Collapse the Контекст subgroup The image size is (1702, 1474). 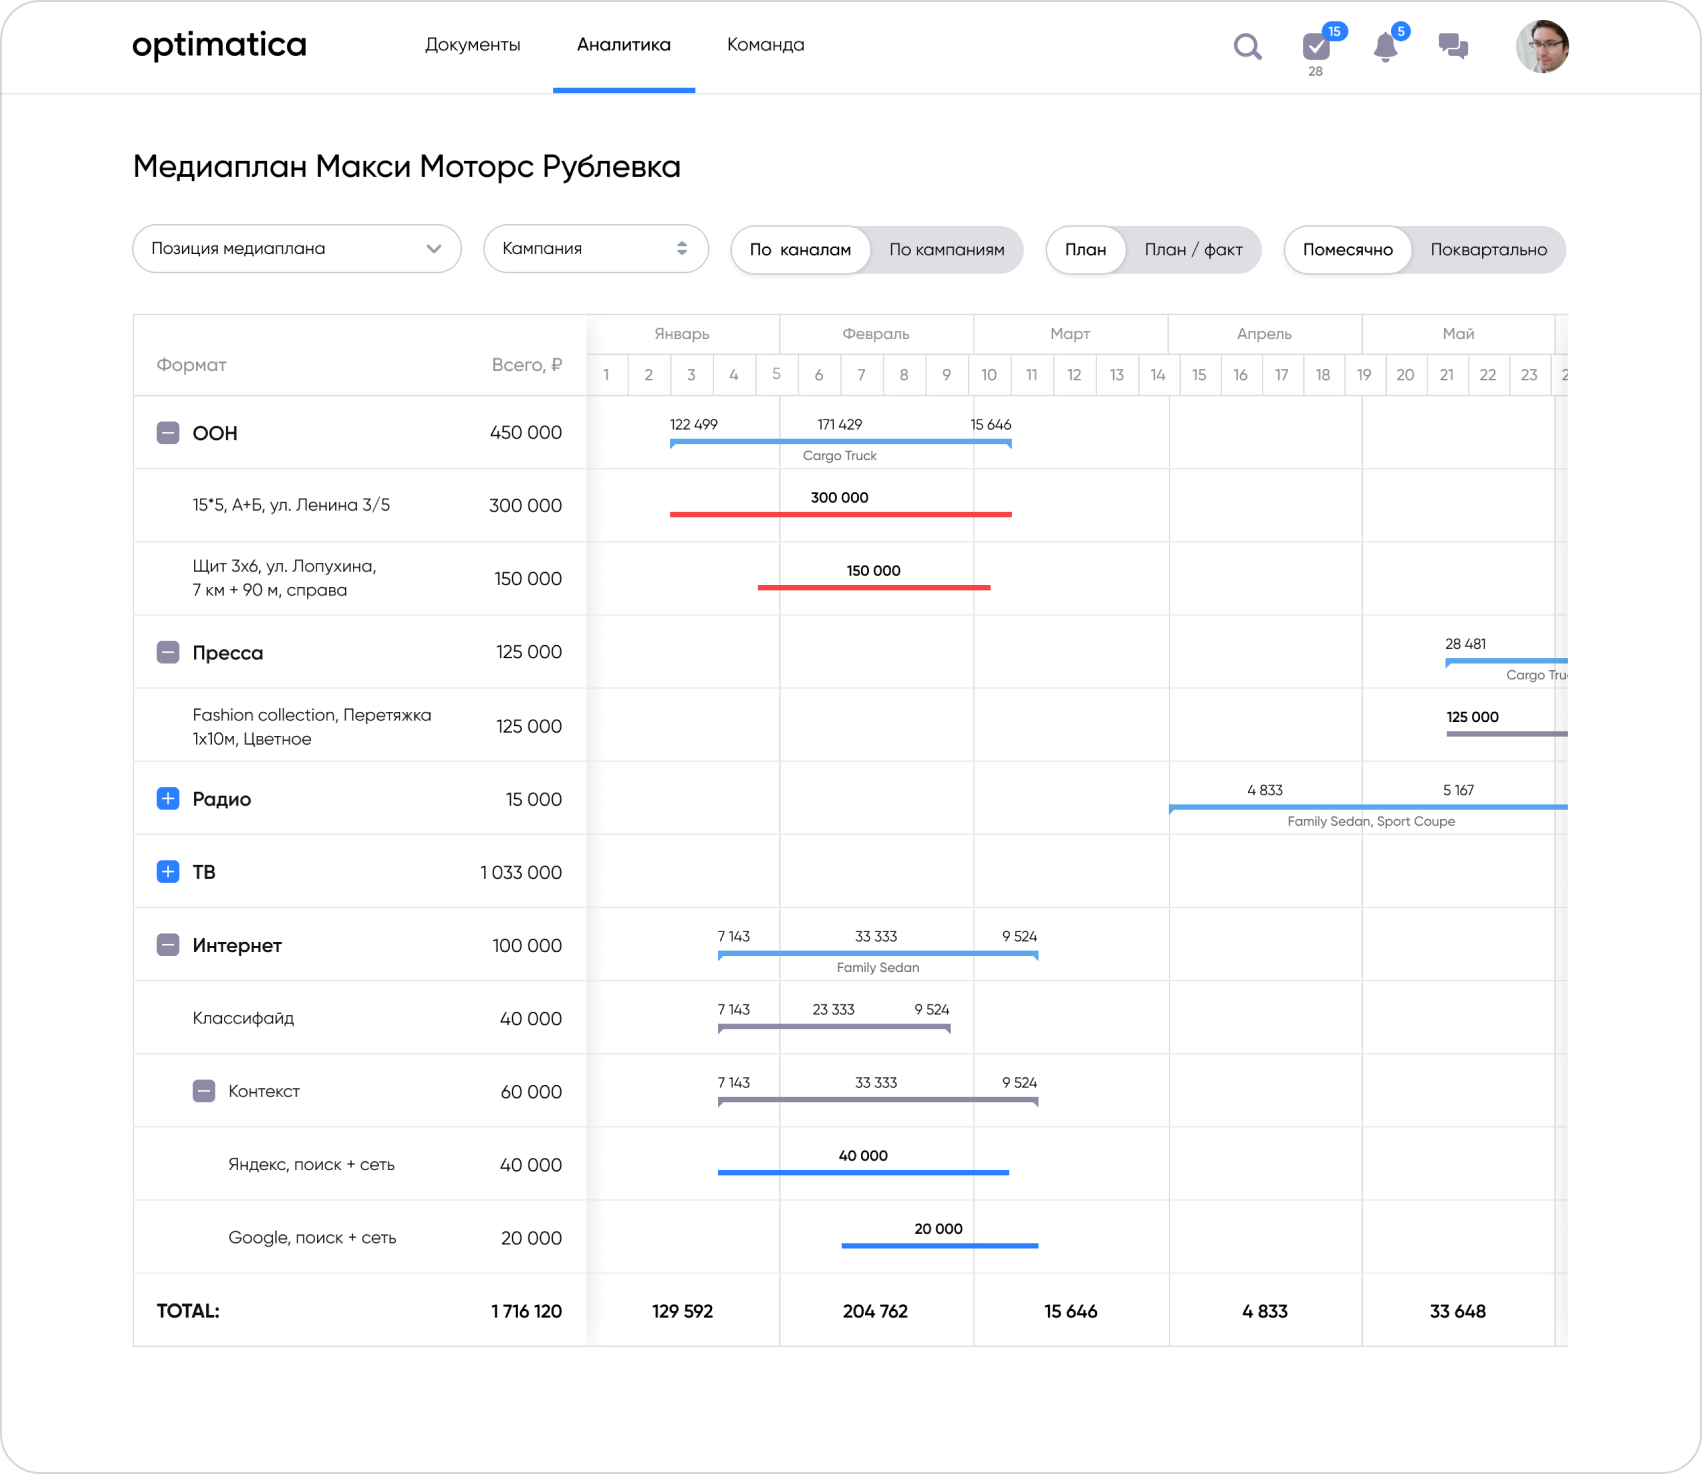point(204,1091)
